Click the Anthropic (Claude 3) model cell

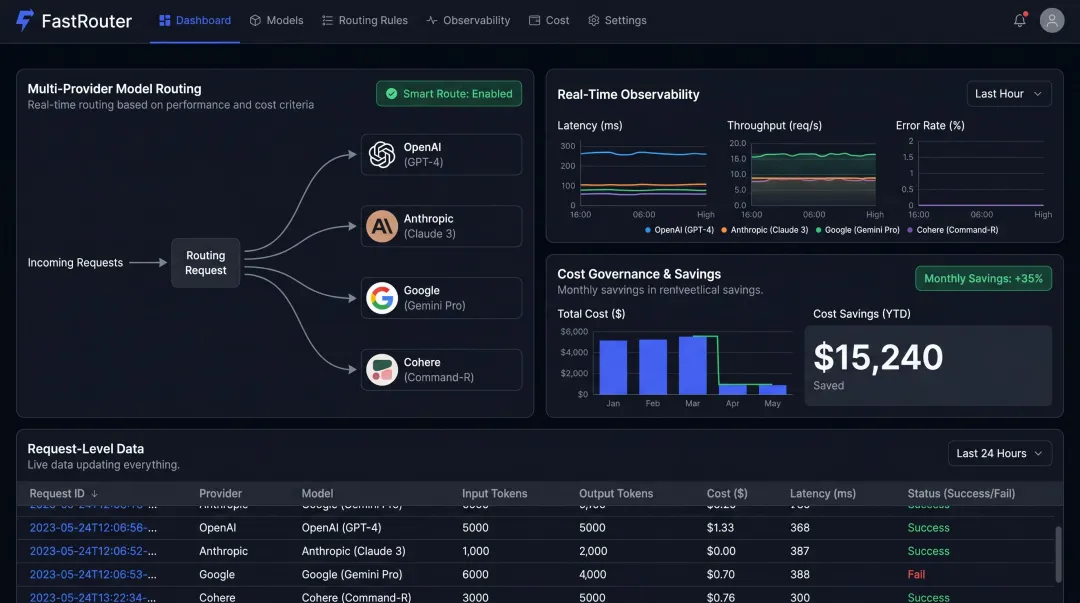click(x=353, y=551)
